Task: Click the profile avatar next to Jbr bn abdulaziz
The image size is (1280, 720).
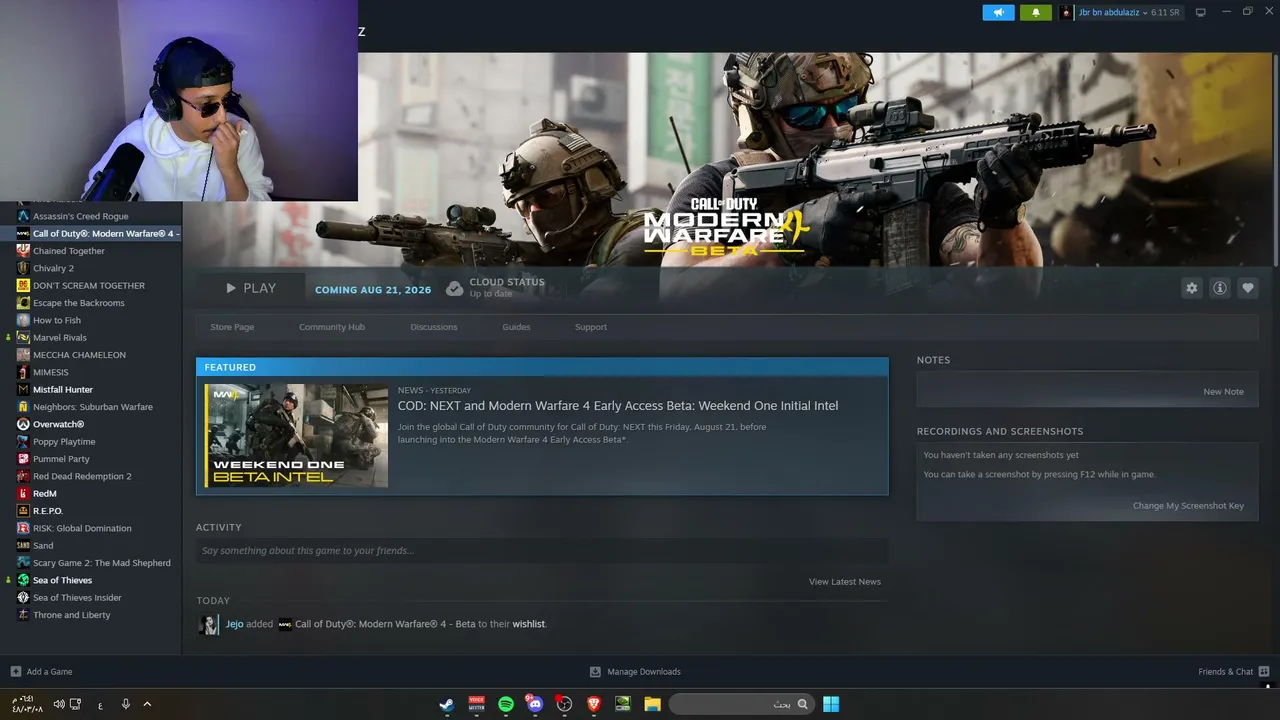Action: (x=1066, y=13)
